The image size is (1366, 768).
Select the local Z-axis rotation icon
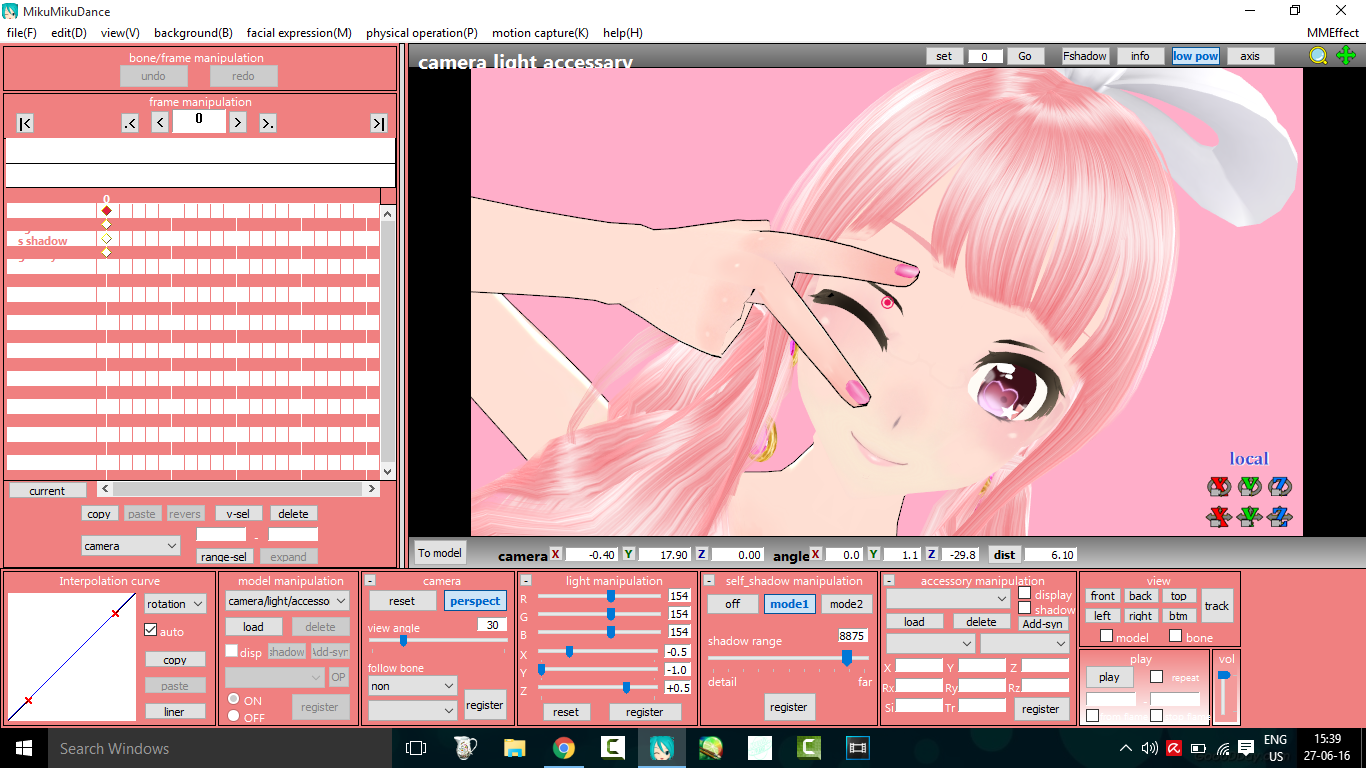(1281, 485)
